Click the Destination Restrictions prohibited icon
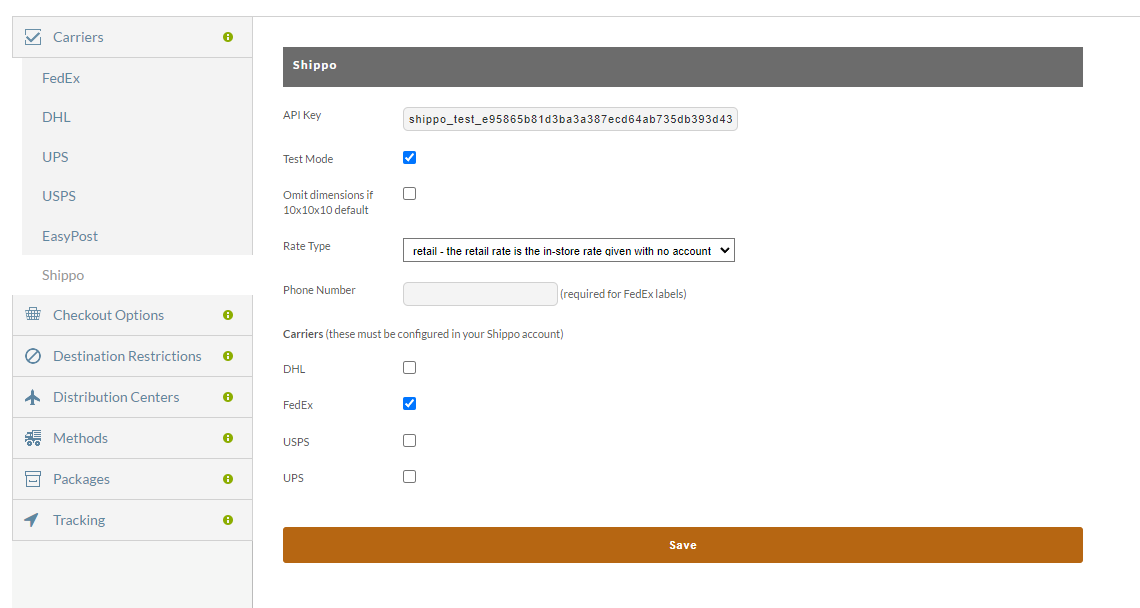Viewport: 1140px width, 608px height. [33, 356]
